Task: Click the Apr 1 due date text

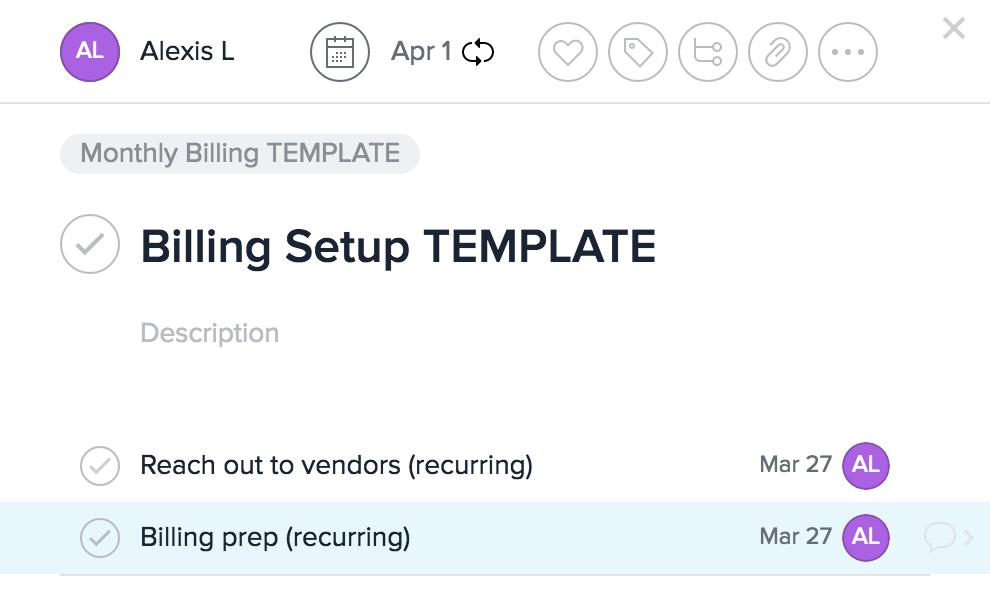Action: (421, 52)
